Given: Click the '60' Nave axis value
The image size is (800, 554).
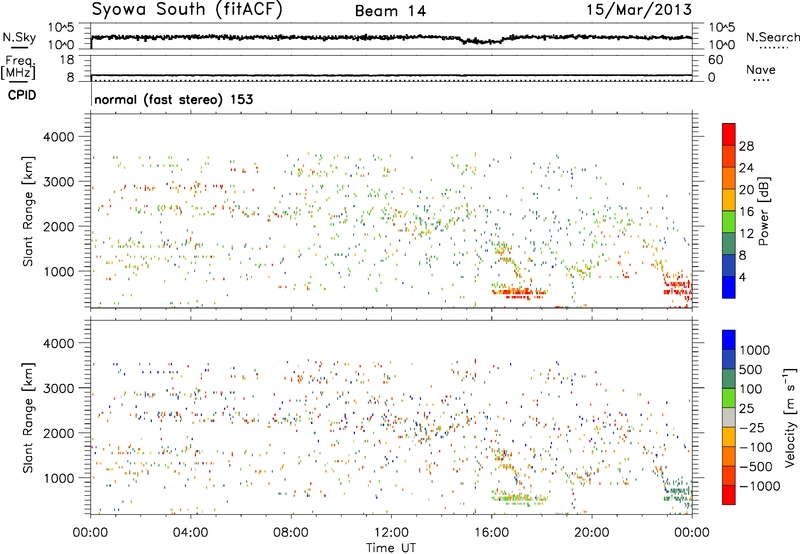Looking at the screenshot, I should tap(715, 60).
